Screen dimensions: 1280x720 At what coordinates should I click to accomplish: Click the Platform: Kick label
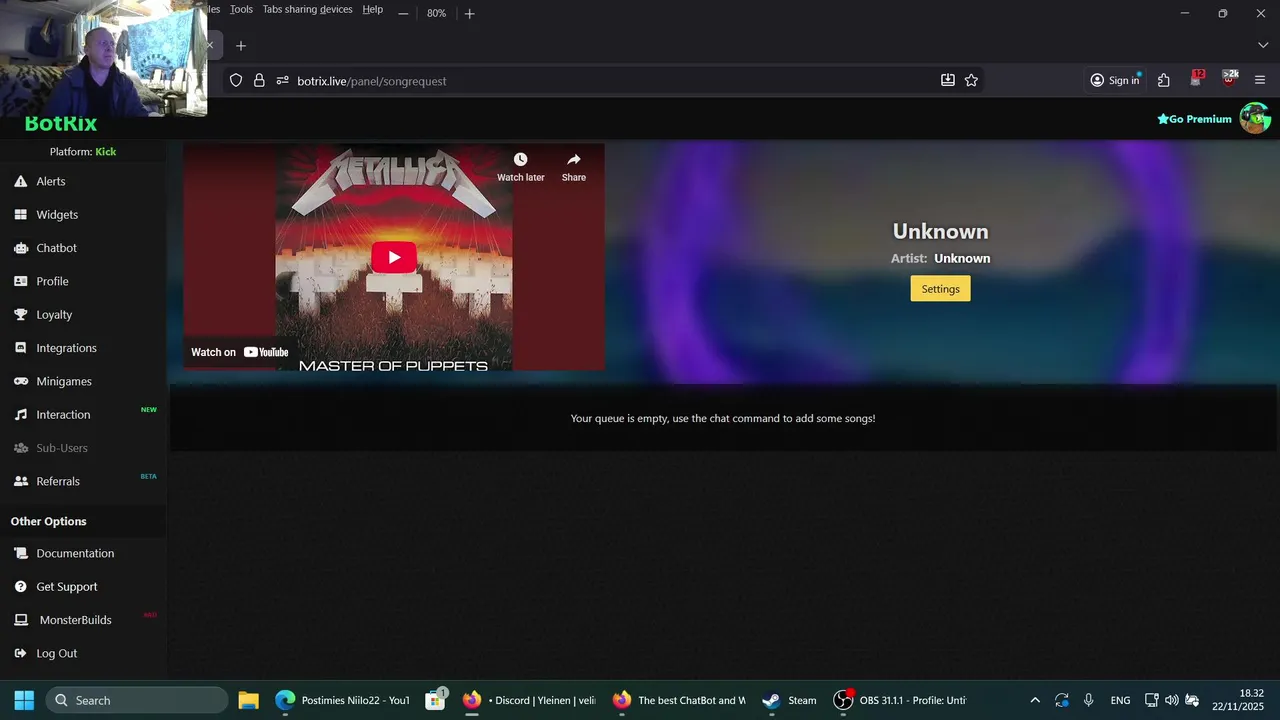[x=83, y=151]
